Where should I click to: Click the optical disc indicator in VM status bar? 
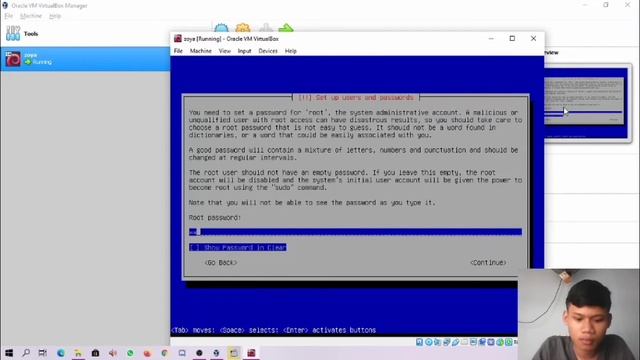429,342
